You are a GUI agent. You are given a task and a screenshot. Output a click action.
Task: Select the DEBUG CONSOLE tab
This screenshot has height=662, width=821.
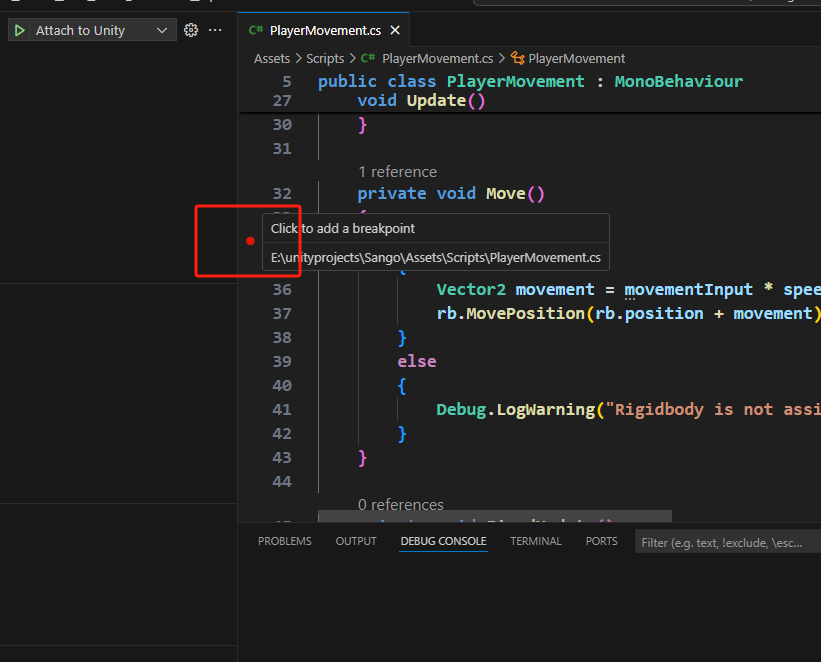(x=443, y=541)
